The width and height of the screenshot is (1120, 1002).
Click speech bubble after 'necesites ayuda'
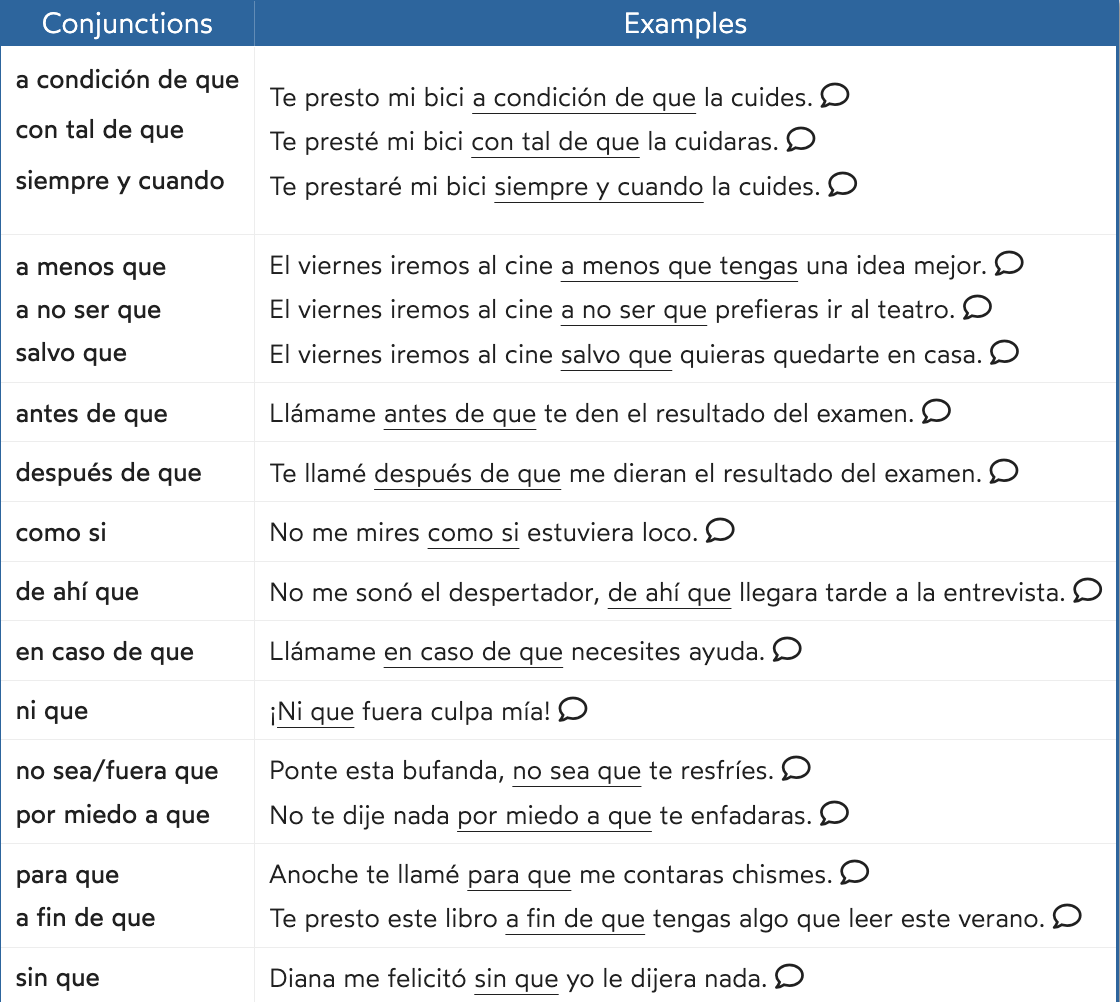(788, 650)
